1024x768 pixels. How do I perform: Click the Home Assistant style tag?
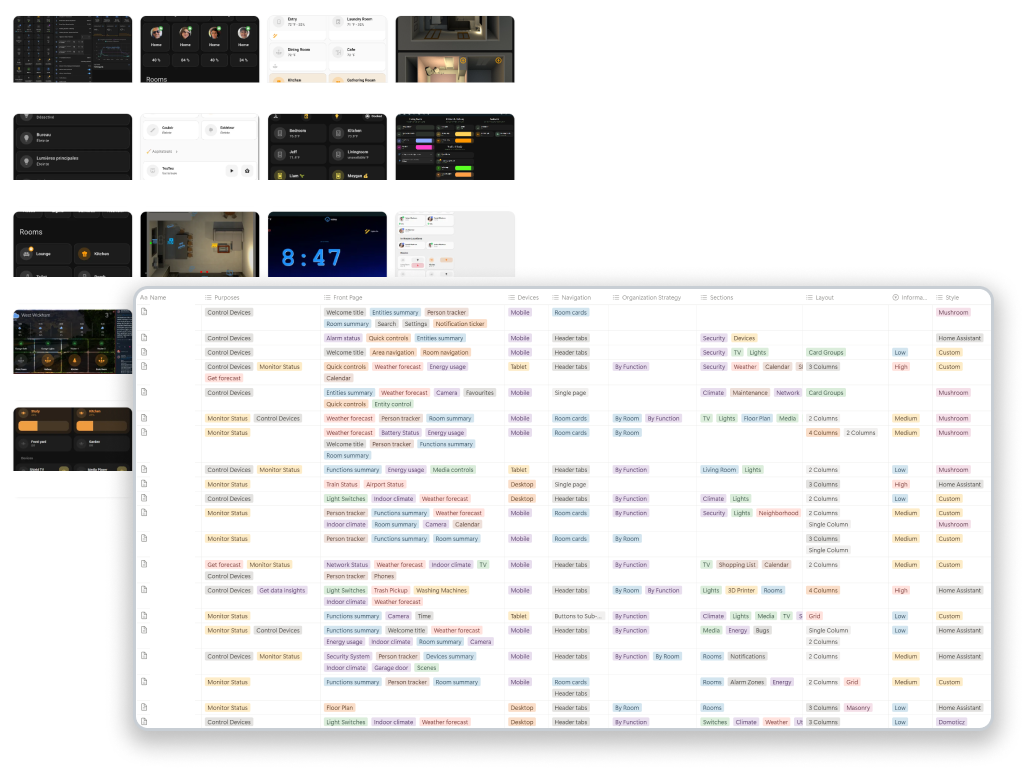(960, 338)
